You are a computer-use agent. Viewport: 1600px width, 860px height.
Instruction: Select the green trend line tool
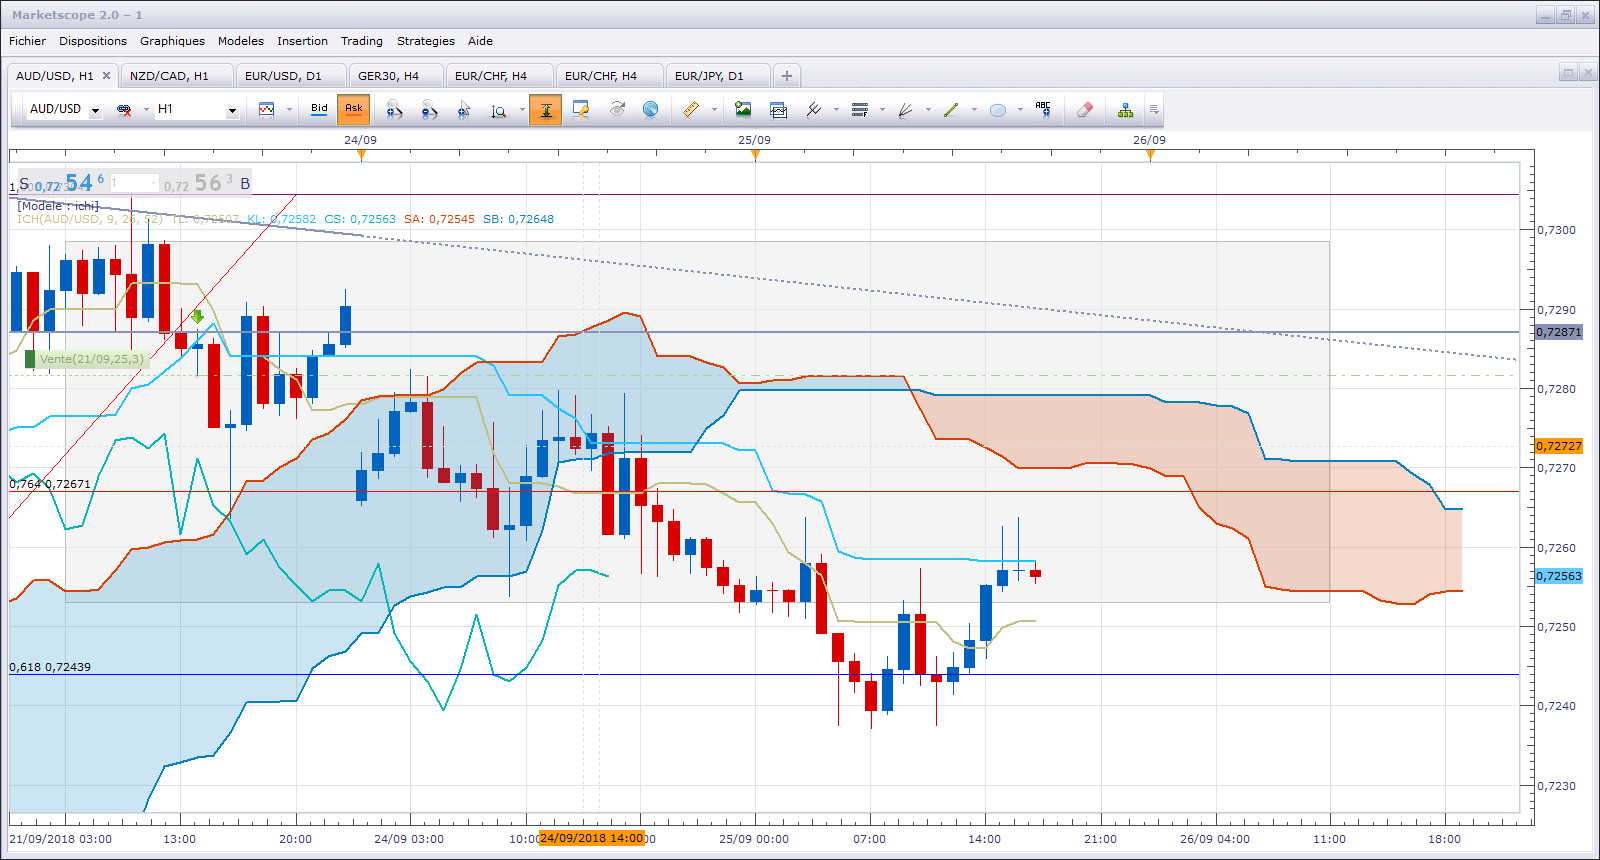(x=951, y=110)
